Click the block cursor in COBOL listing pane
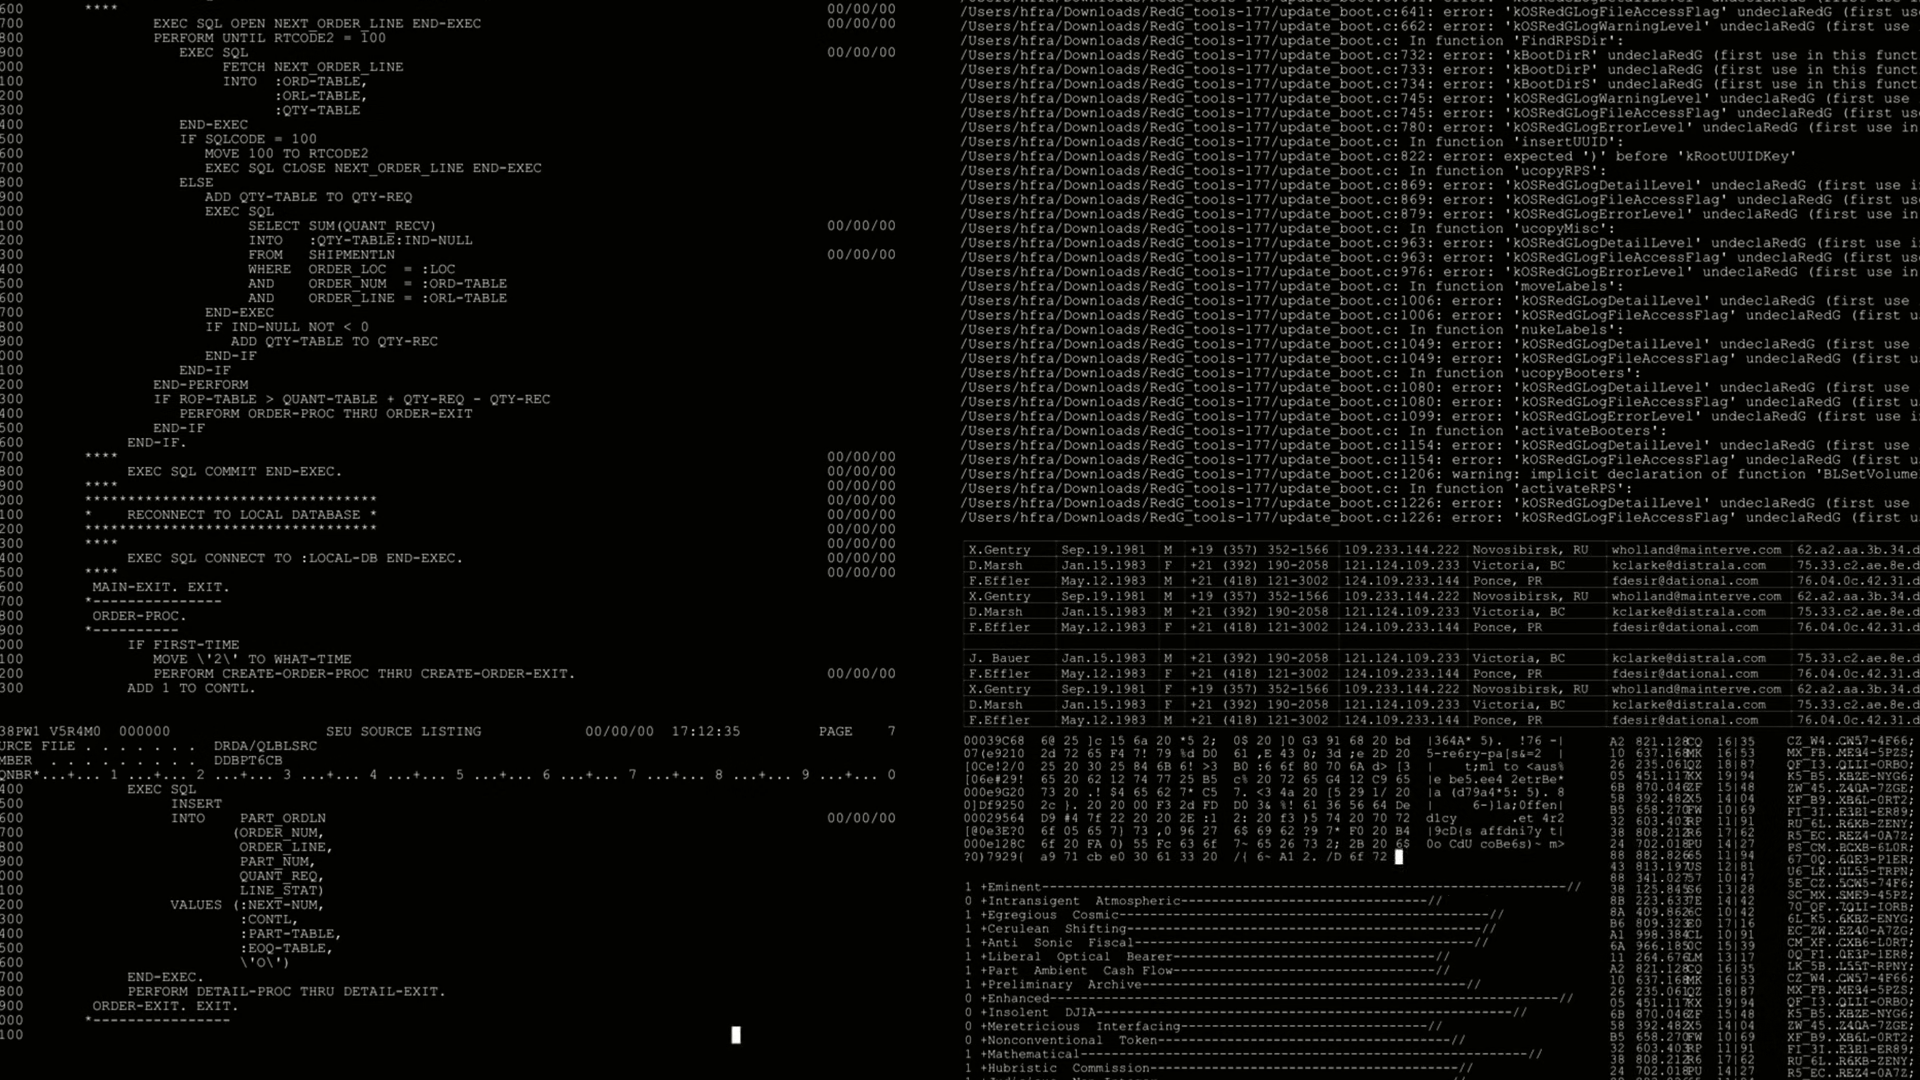This screenshot has height=1080, width=1920. pos(736,1035)
